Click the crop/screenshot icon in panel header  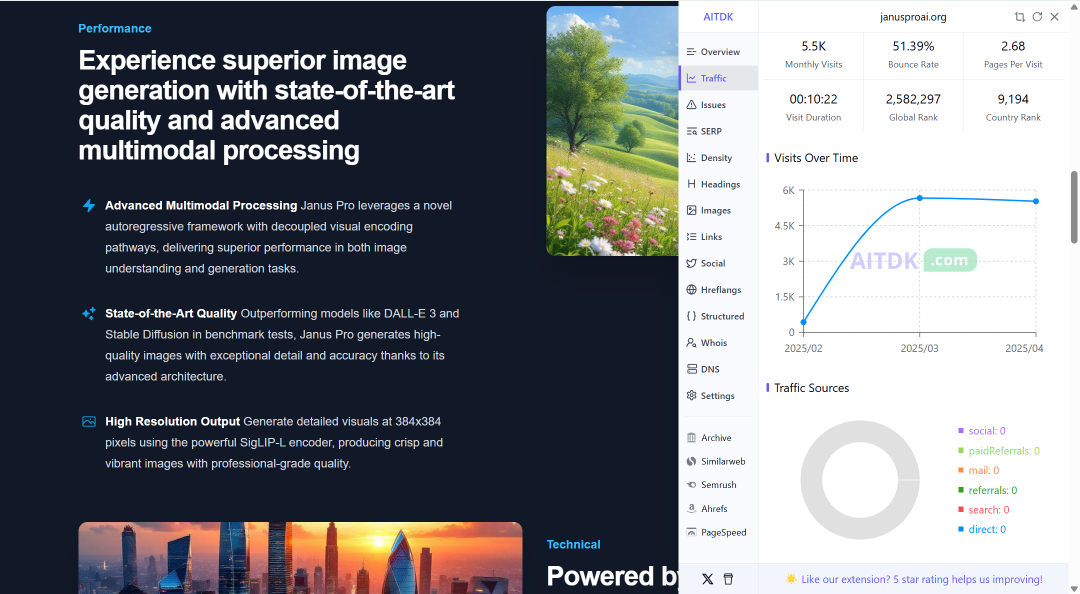coord(1020,17)
